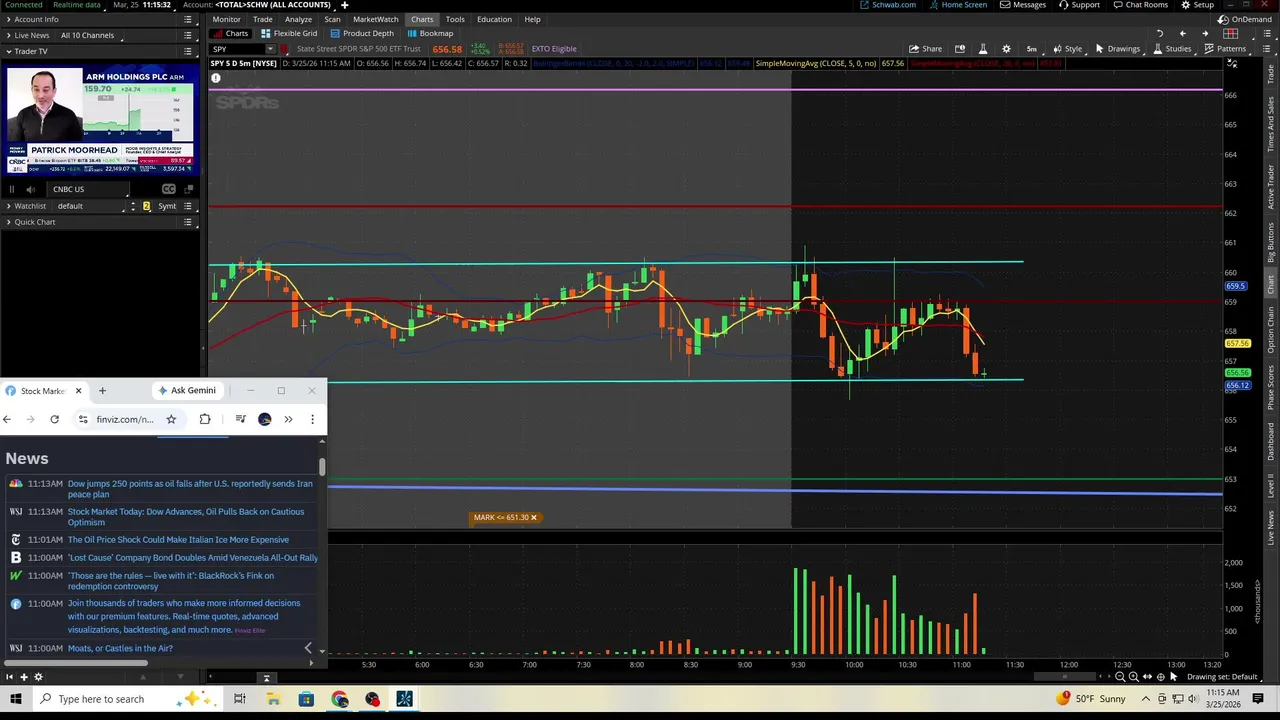Click the chart horizontal scrollbar thumb
This screenshot has width=1280, height=720.
(1066, 677)
